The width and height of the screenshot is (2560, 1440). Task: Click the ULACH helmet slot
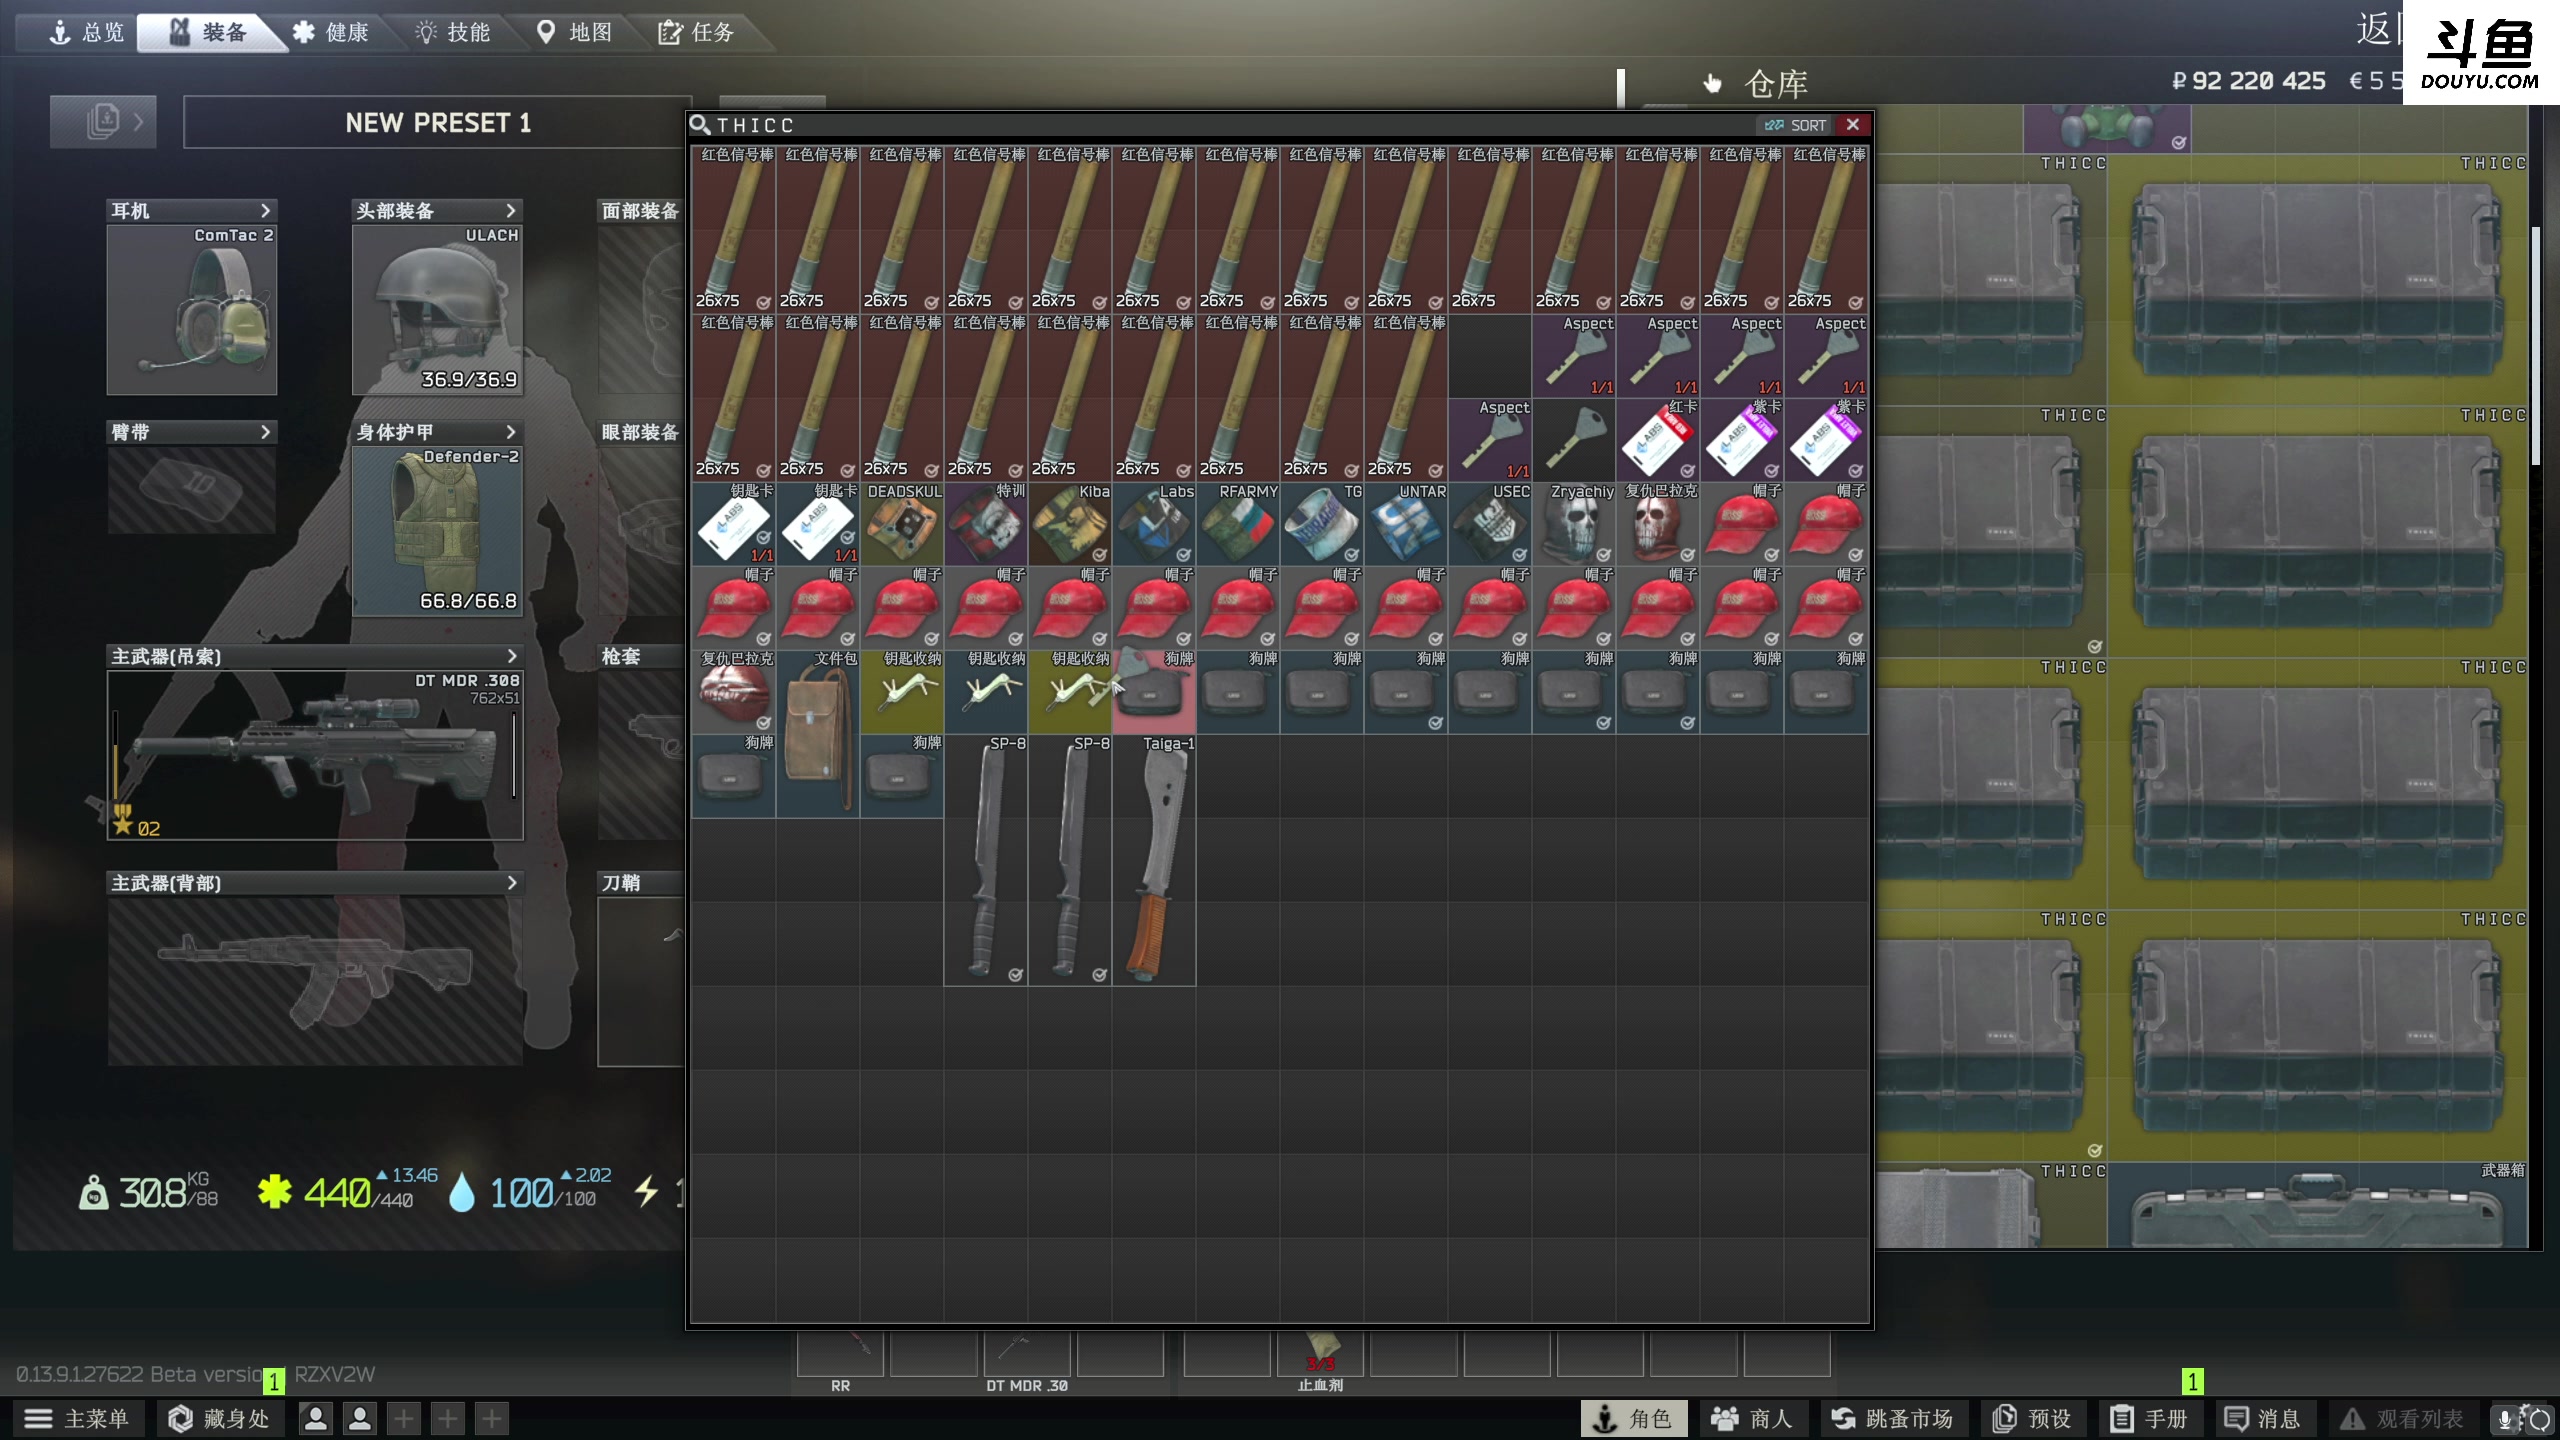437,309
